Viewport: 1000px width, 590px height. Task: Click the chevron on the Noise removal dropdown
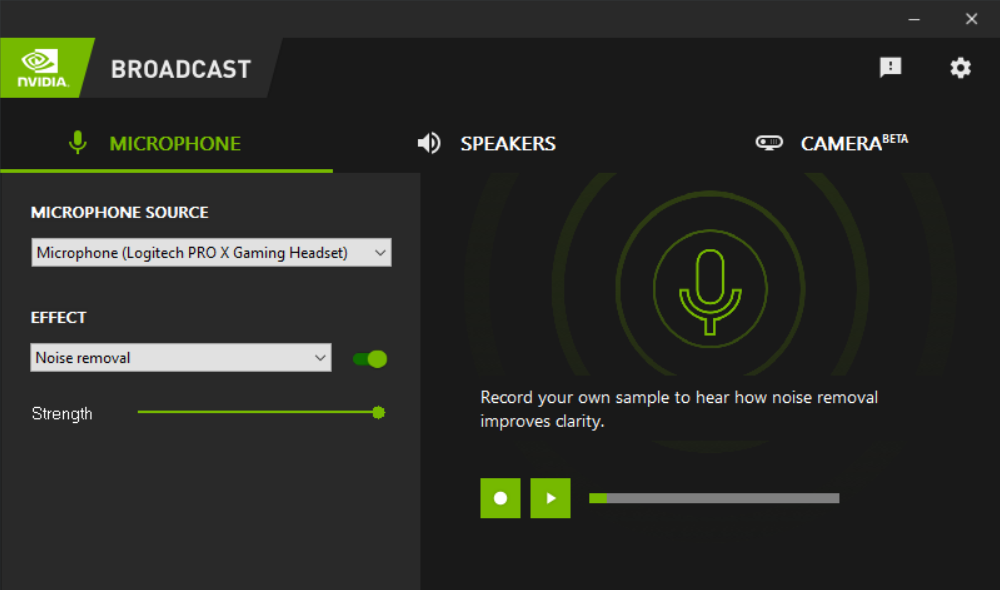click(x=320, y=357)
